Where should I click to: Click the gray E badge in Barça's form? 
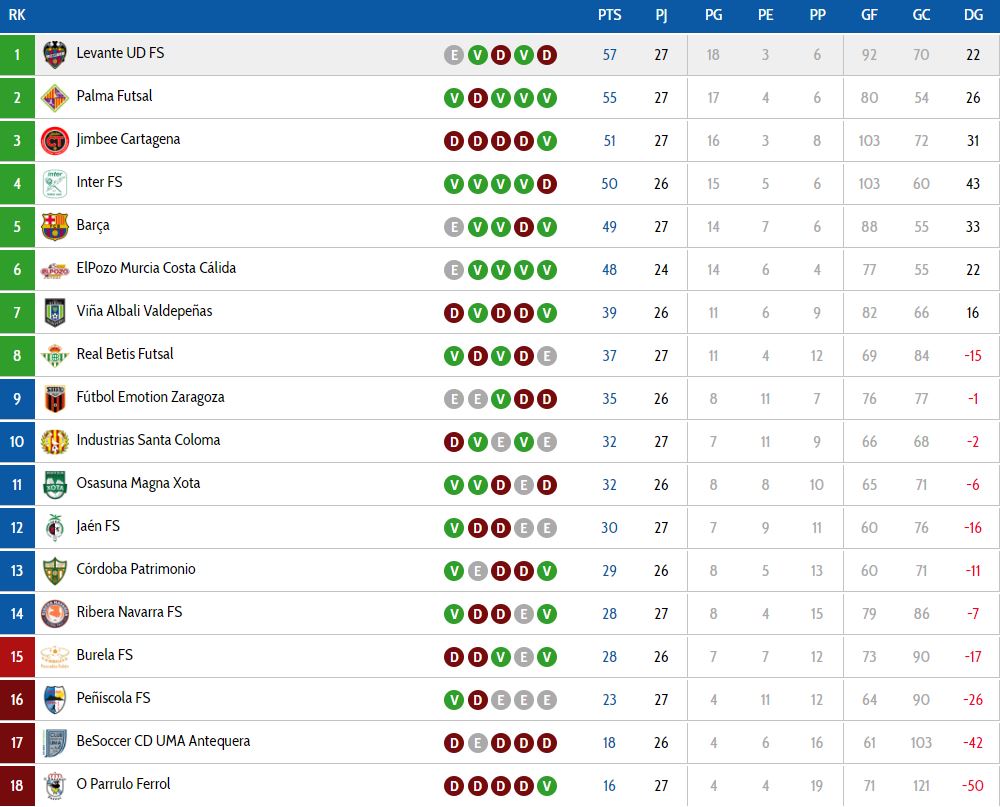[453, 226]
